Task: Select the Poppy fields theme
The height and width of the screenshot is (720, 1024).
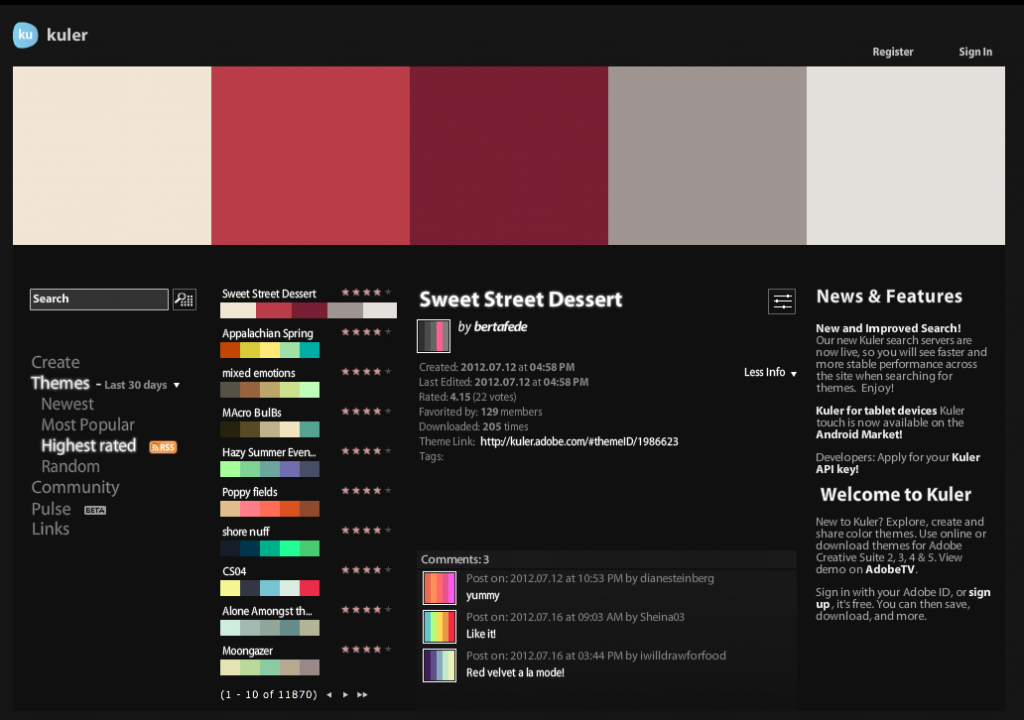Action: point(249,492)
